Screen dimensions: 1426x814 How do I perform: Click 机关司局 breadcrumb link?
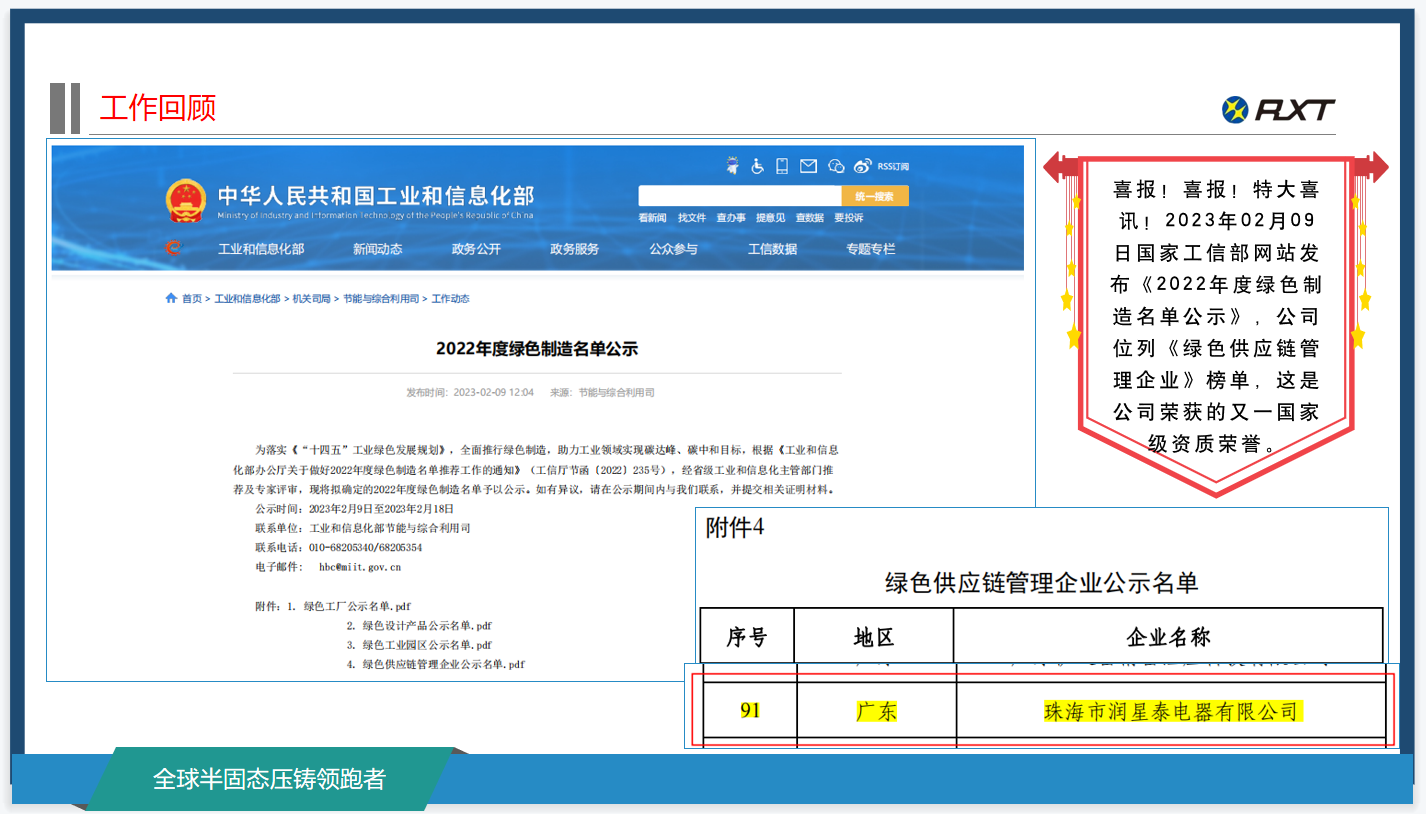coord(311,299)
